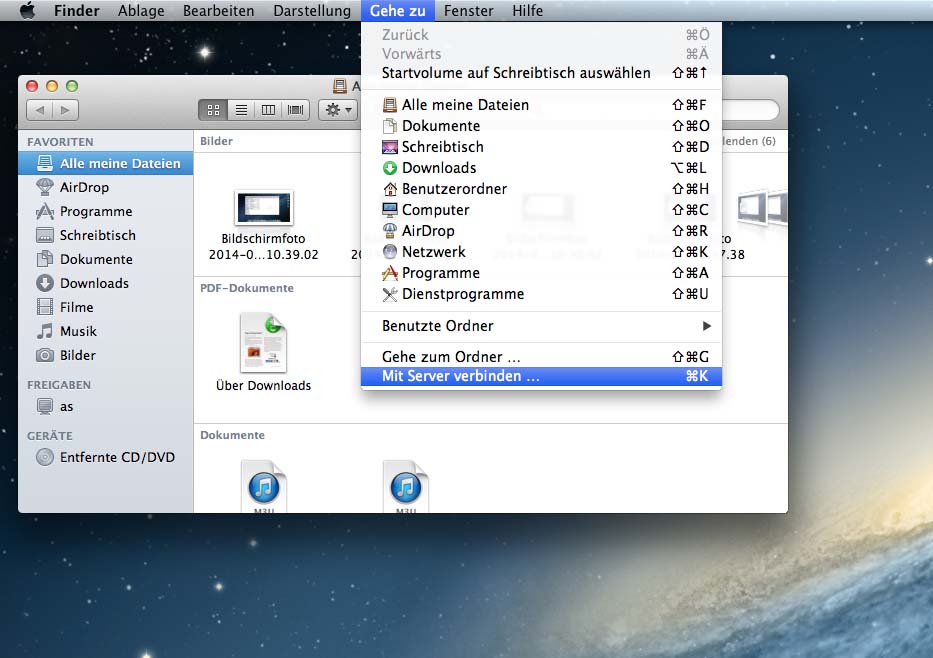Select Entfernte CD/DVD device
The width and height of the screenshot is (933, 658).
[116, 457]
